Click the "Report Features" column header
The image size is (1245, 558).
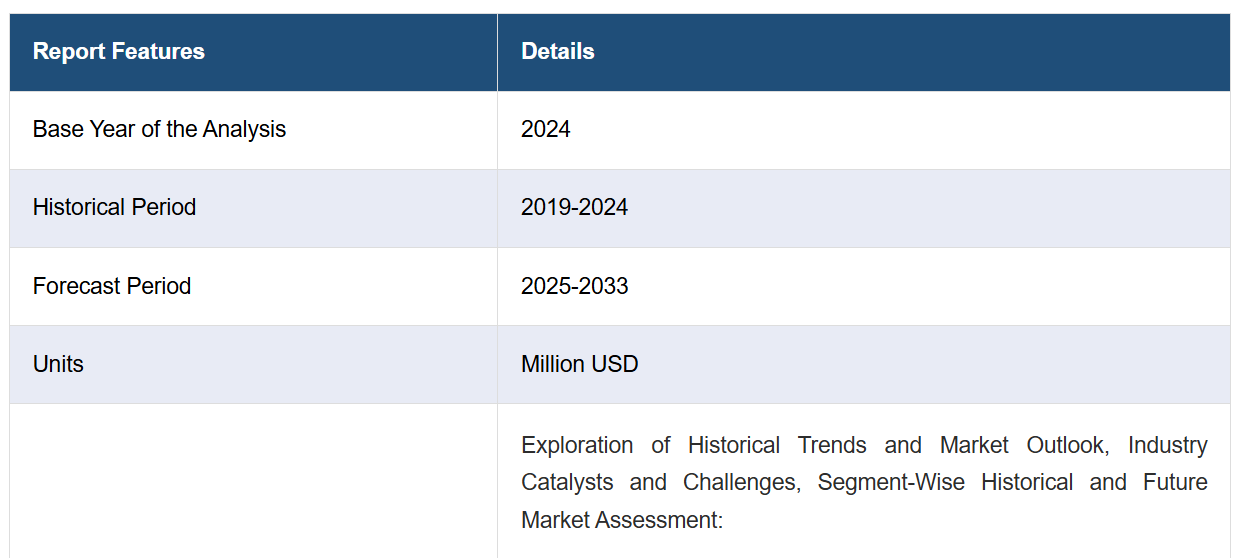(119, 52)
